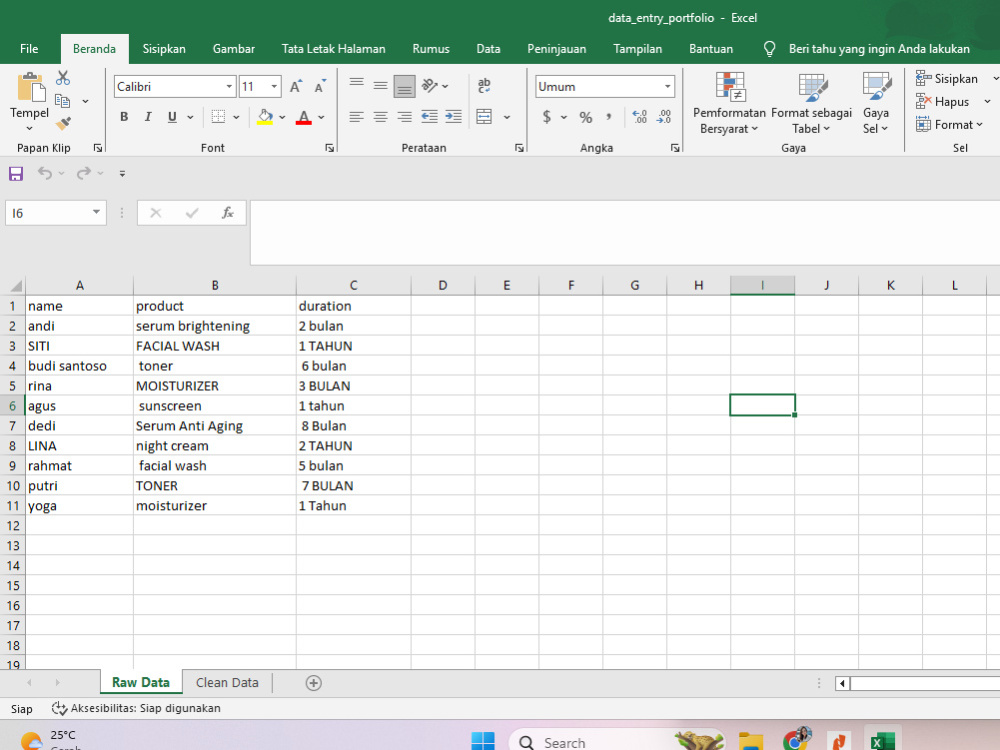1000x750 pixels.
Task: Expand the underline style dropdown arrow
Action: coord(190,117)
